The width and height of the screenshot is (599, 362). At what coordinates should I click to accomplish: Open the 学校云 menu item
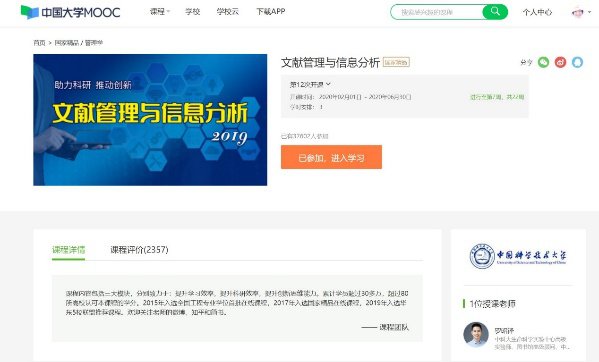click(x=227, y=12)
